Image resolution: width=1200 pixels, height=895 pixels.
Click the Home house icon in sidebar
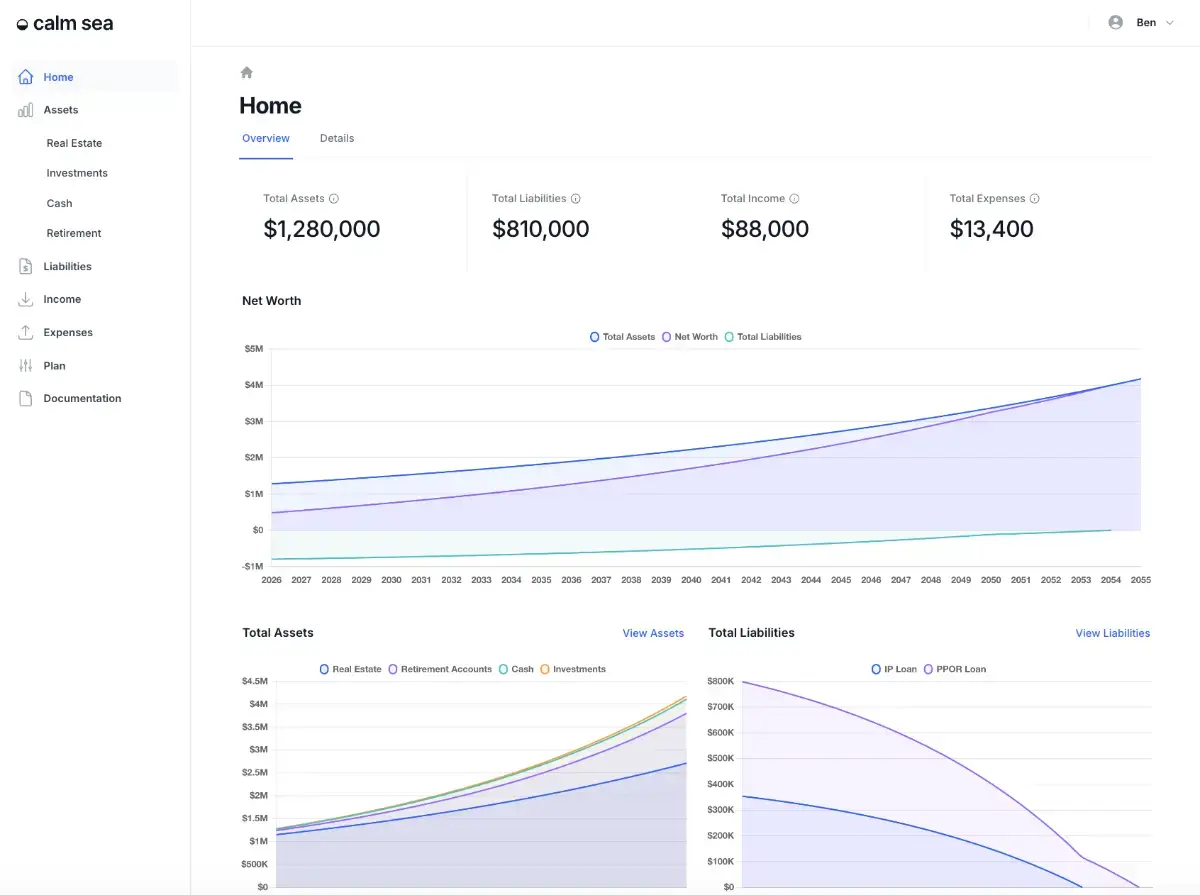tap(26, 77)
